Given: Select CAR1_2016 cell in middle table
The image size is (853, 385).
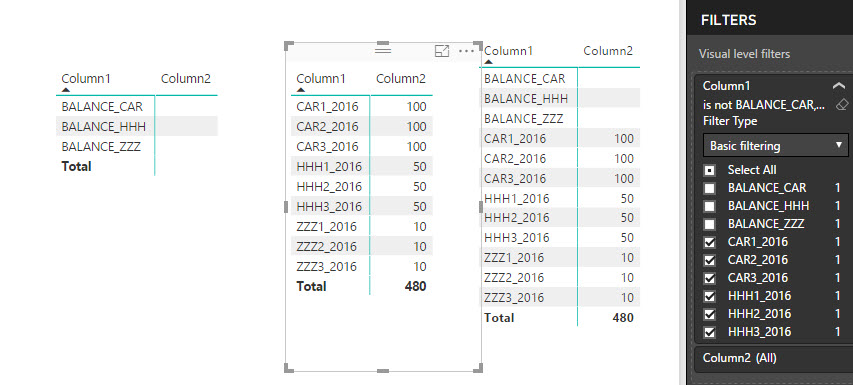Looking at the screenshot, I should 327,107.
